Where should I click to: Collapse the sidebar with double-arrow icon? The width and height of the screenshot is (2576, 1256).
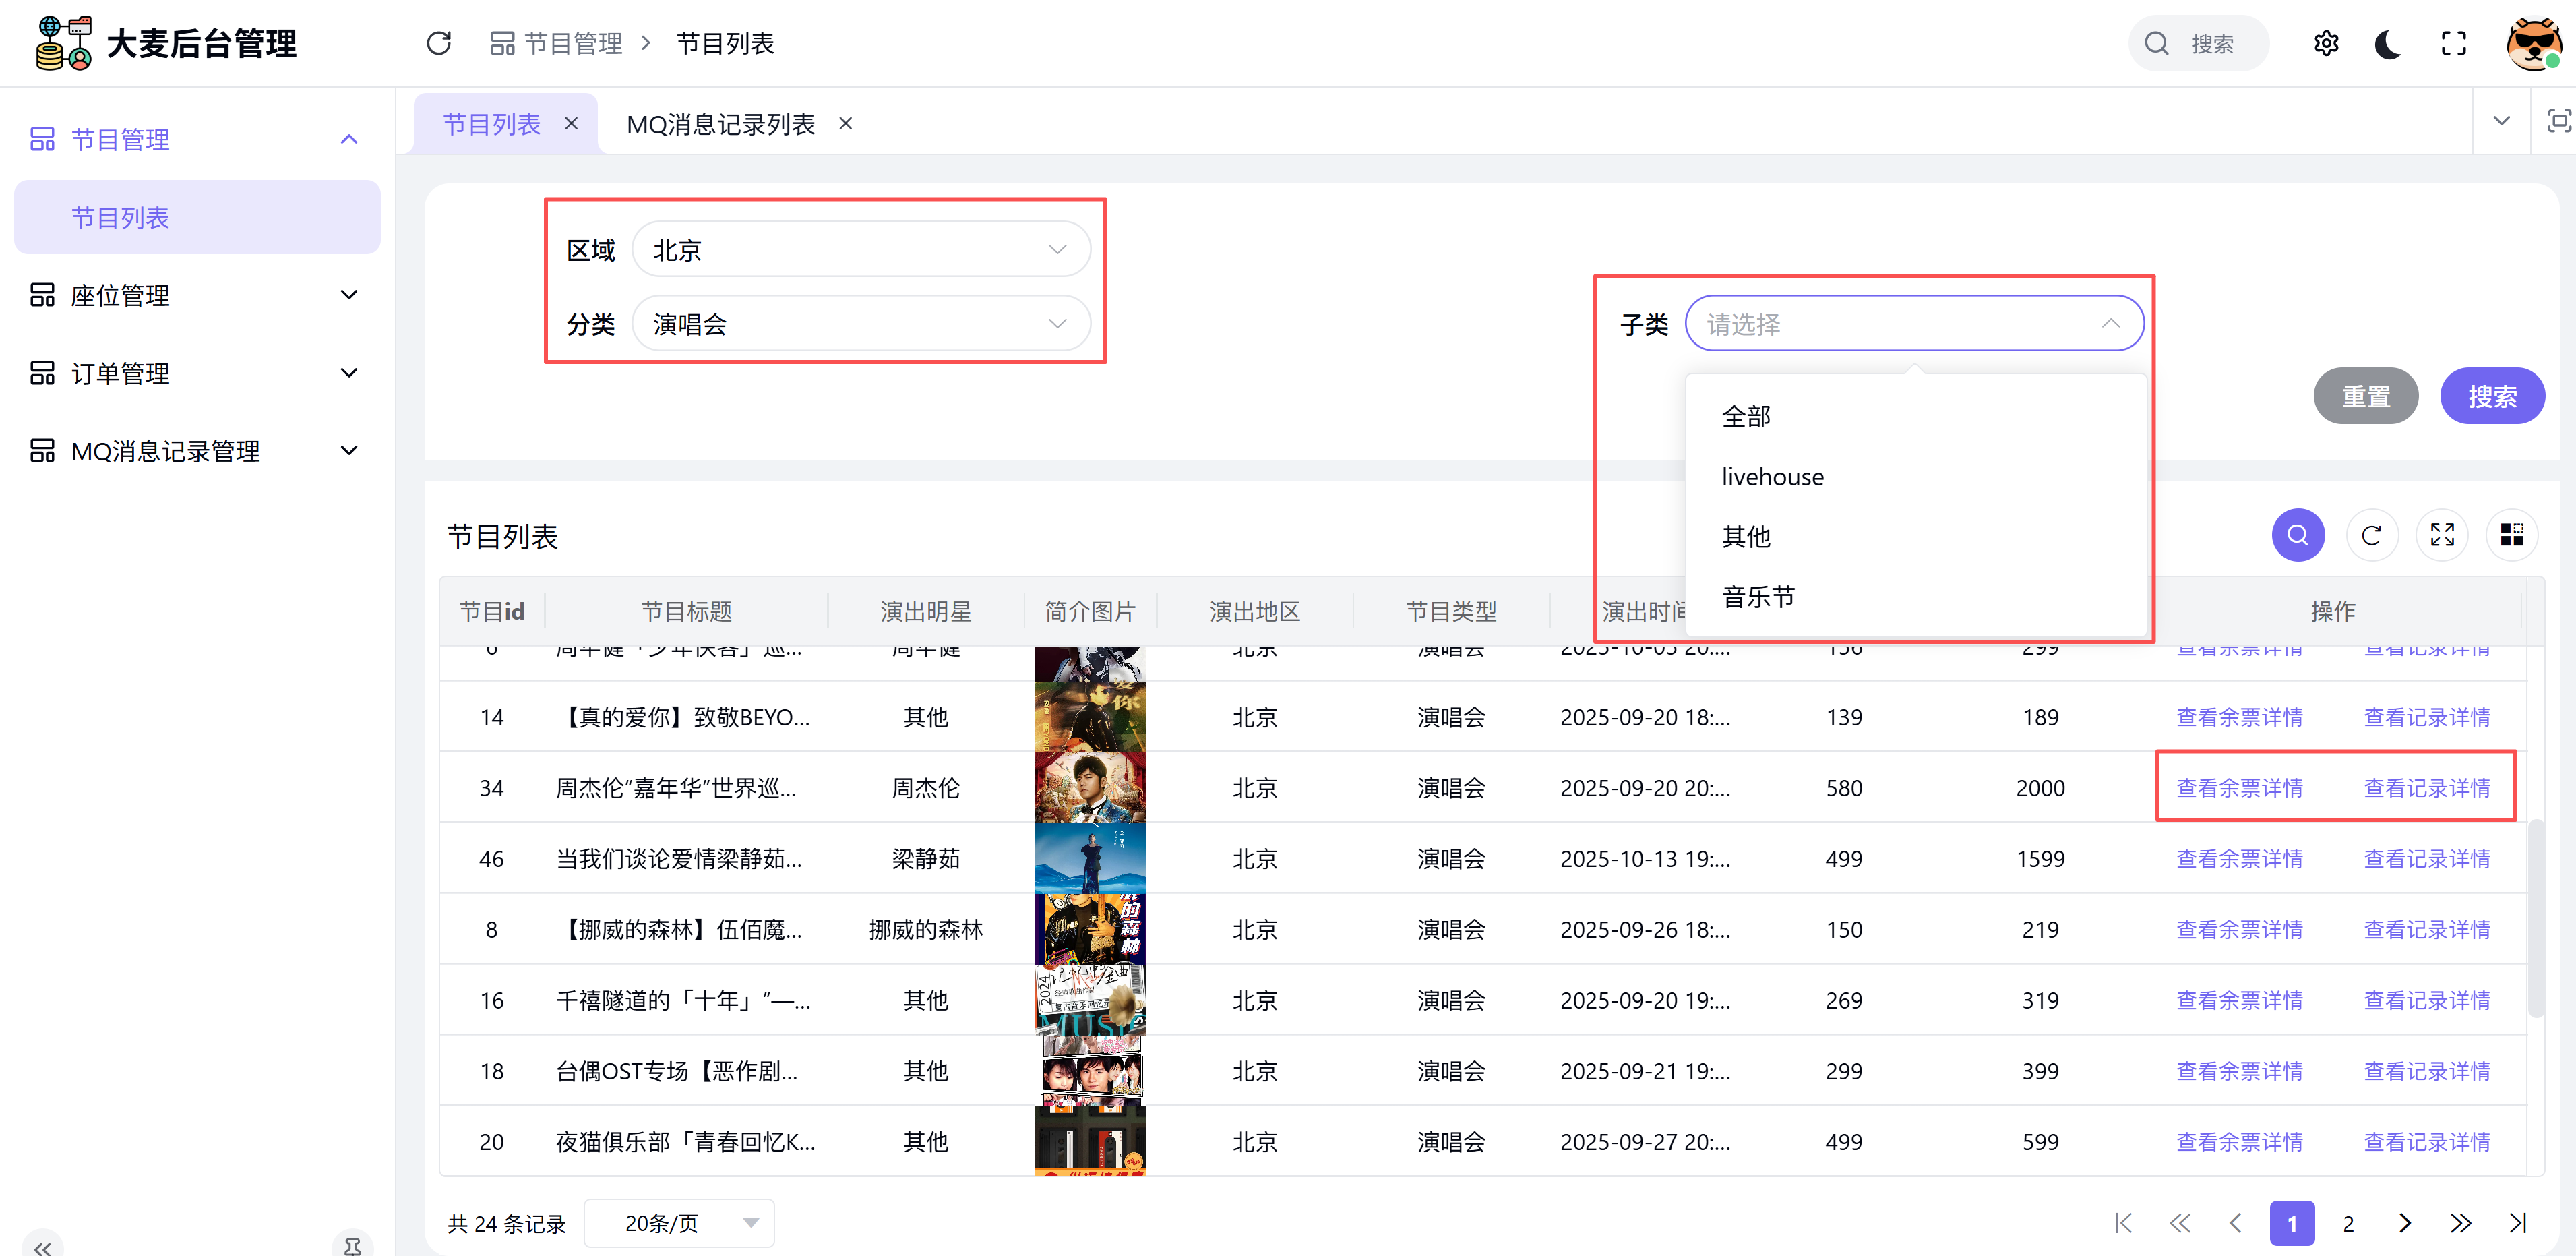(42, 1246)
